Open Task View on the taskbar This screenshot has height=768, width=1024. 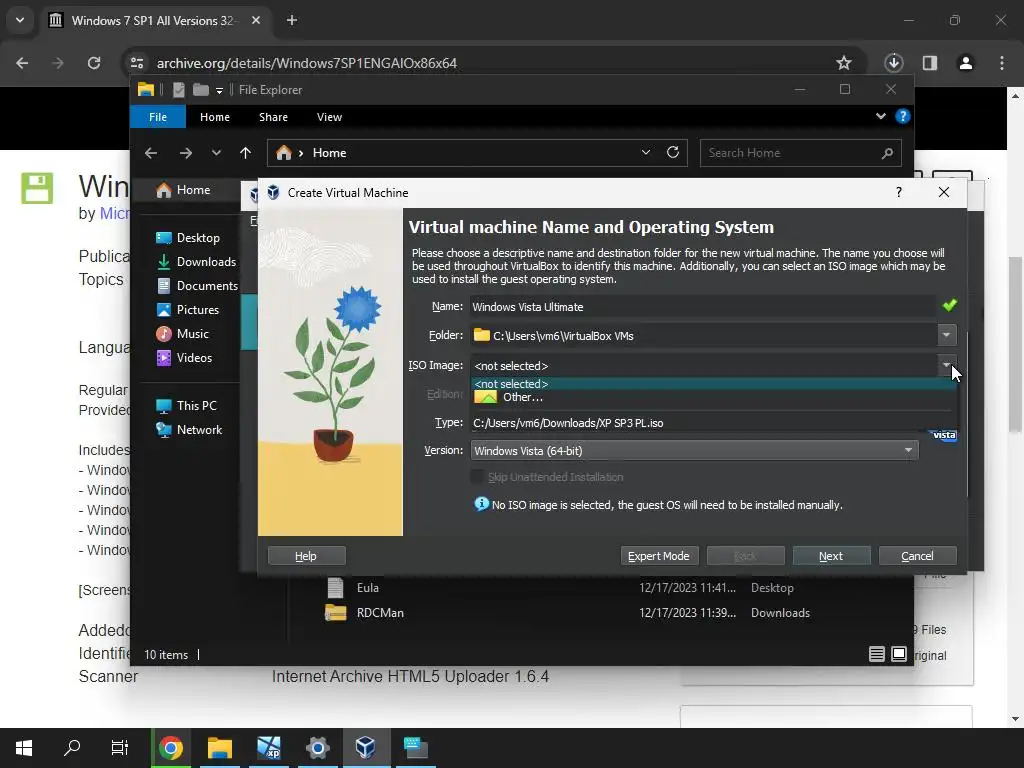[x=120, y=748]
